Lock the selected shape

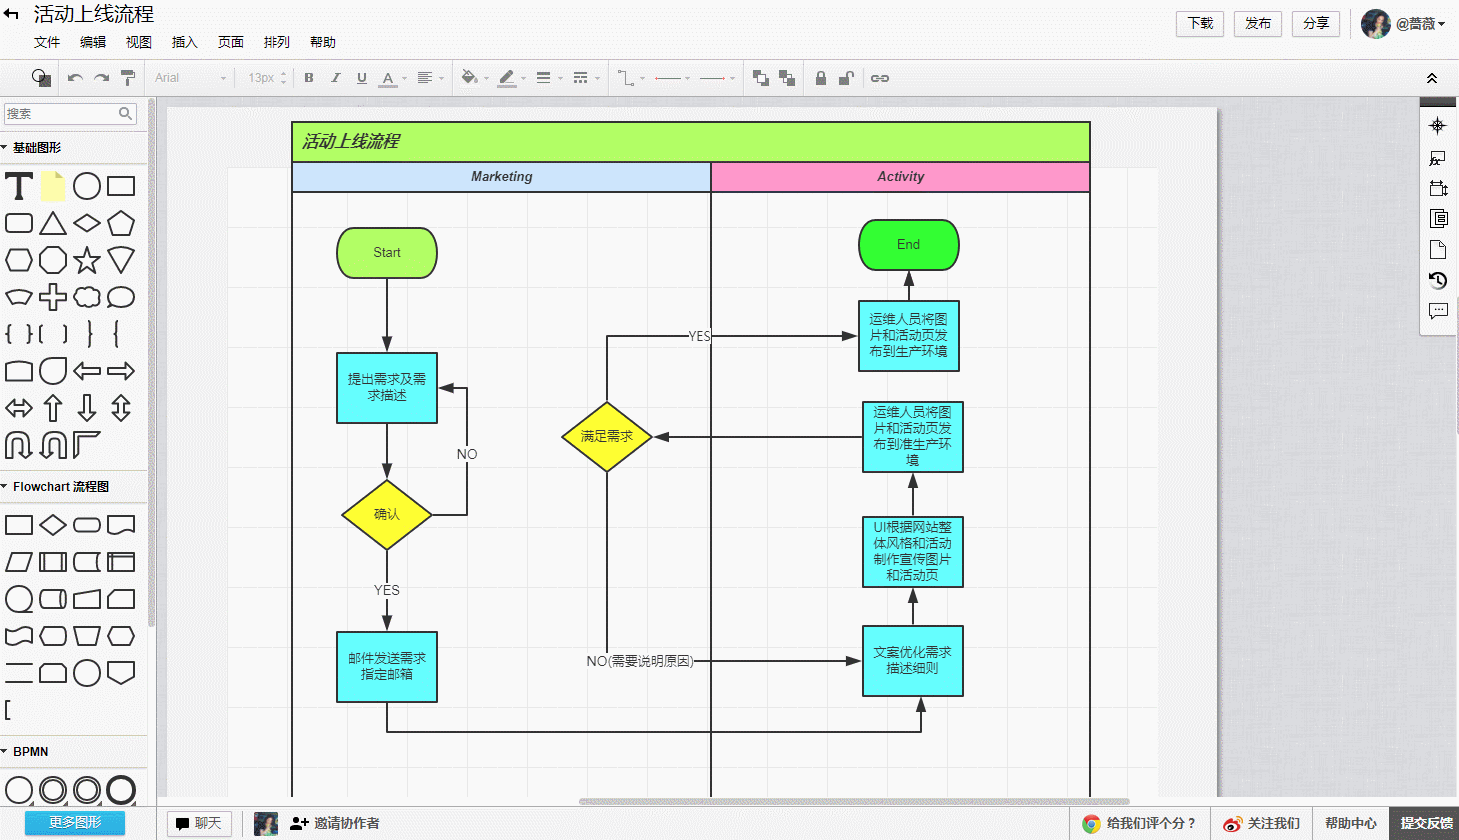click(x=820, y=78)
